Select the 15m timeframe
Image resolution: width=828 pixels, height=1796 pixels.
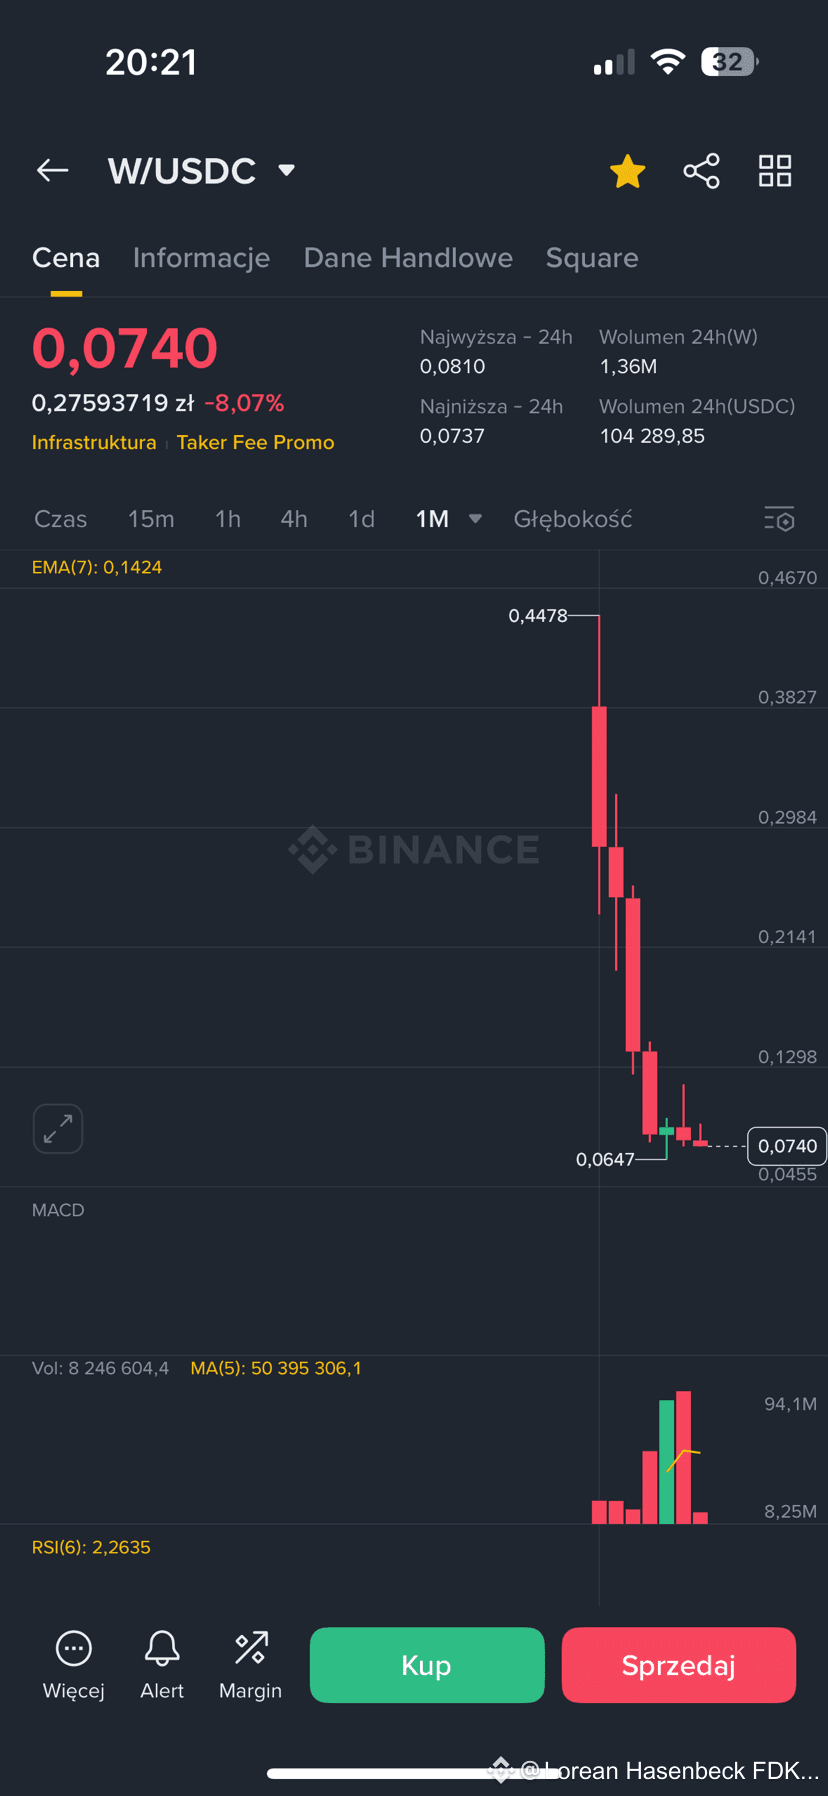151,519
